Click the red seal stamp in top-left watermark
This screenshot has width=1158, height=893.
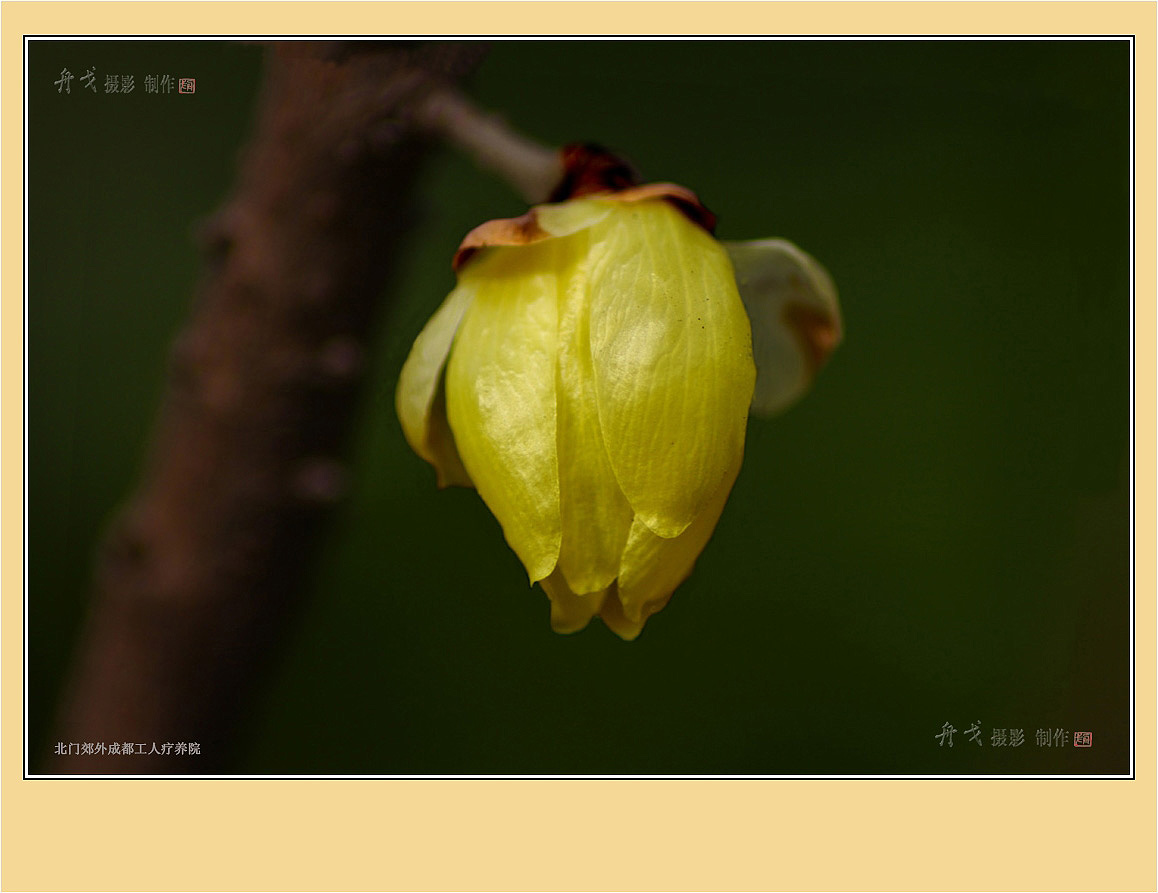[x=187, y=86]
